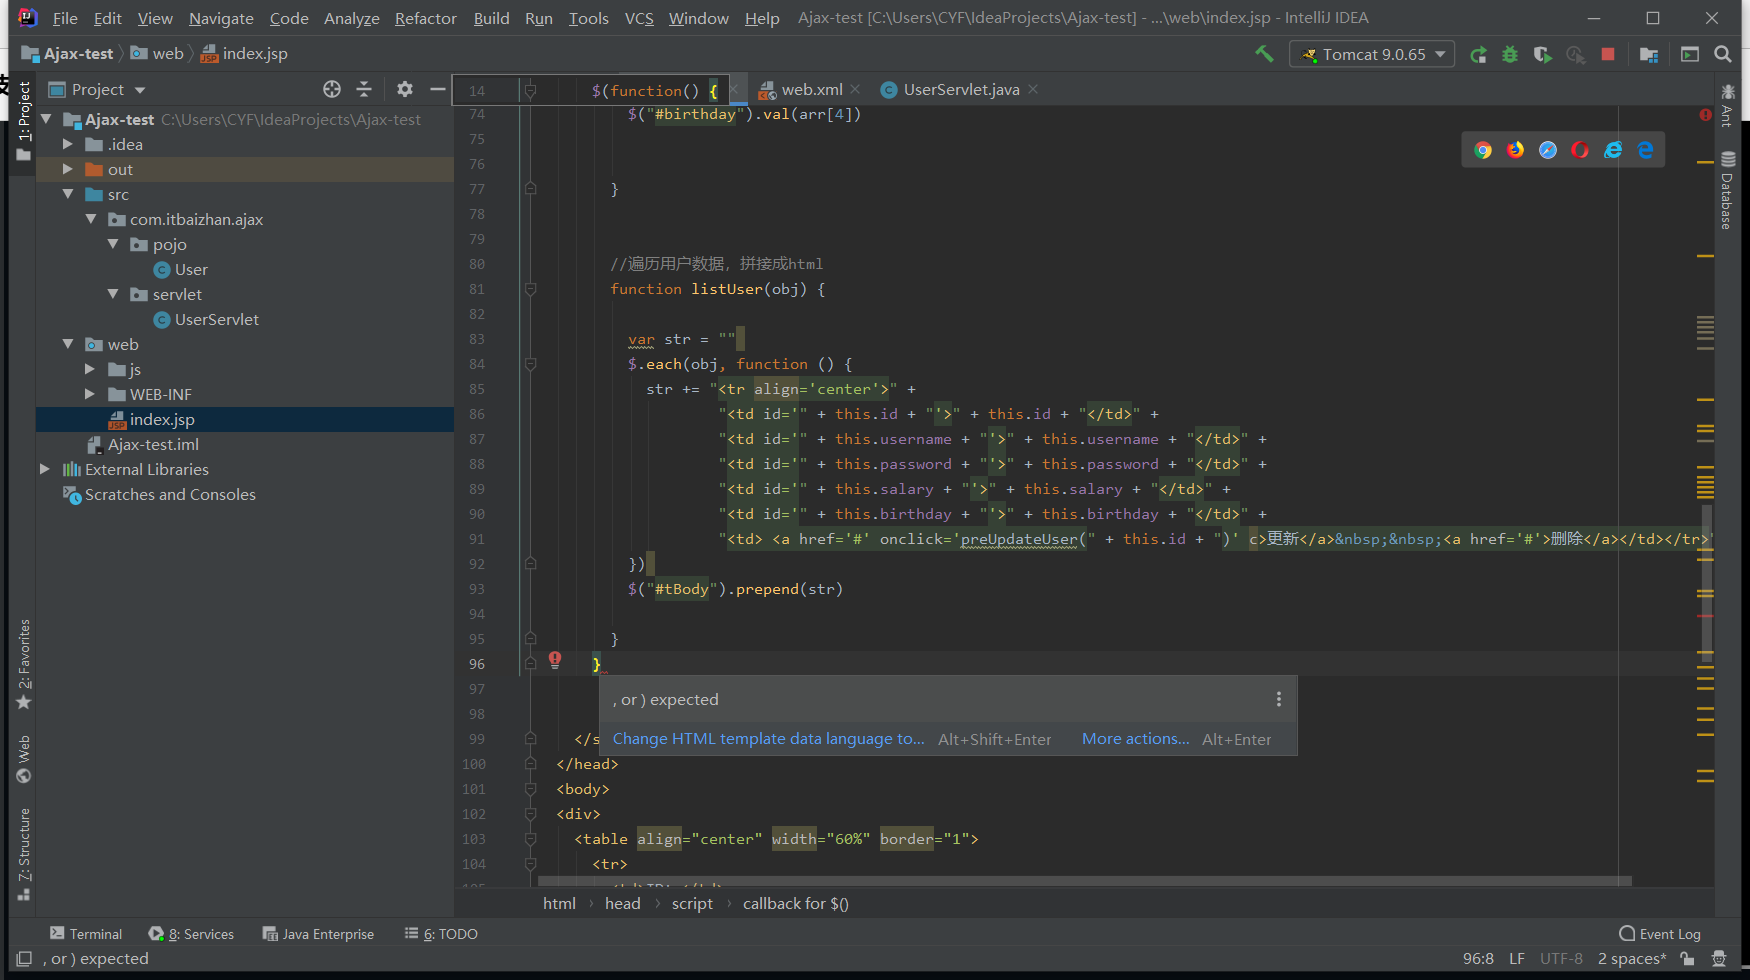Click the read-only lock icon in status bar
1750x980 pixels.
pos(1687,959)
